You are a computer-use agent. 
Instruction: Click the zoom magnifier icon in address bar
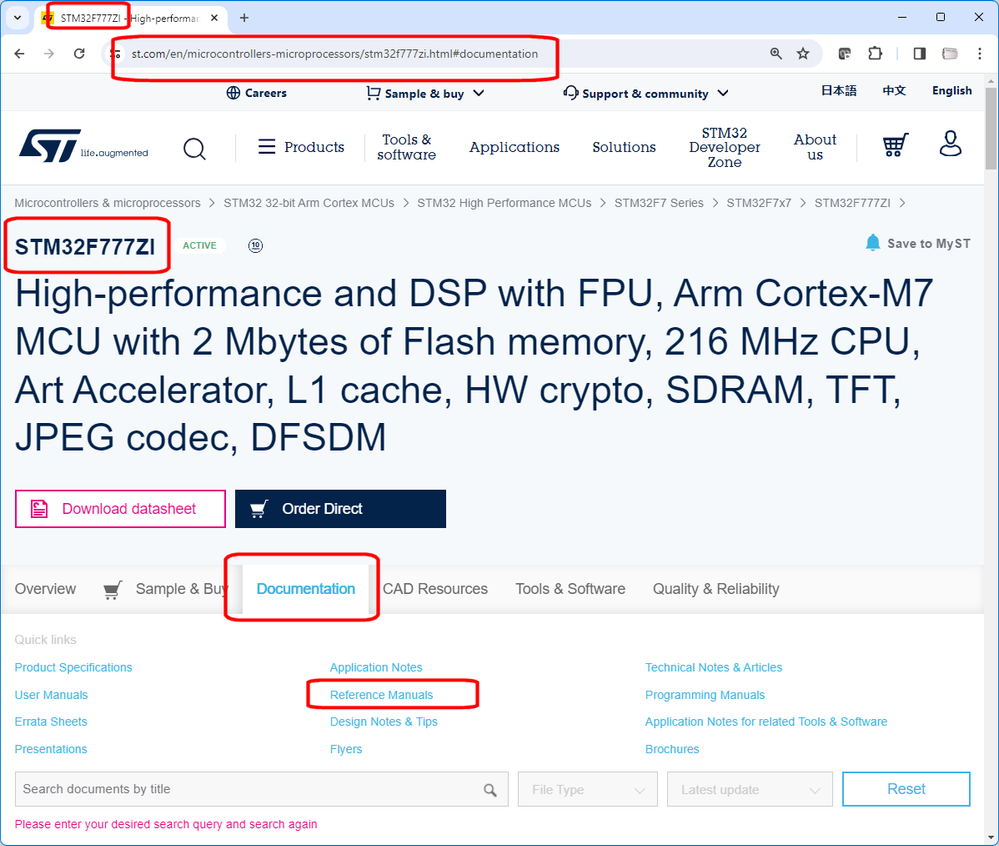[775, 54]
